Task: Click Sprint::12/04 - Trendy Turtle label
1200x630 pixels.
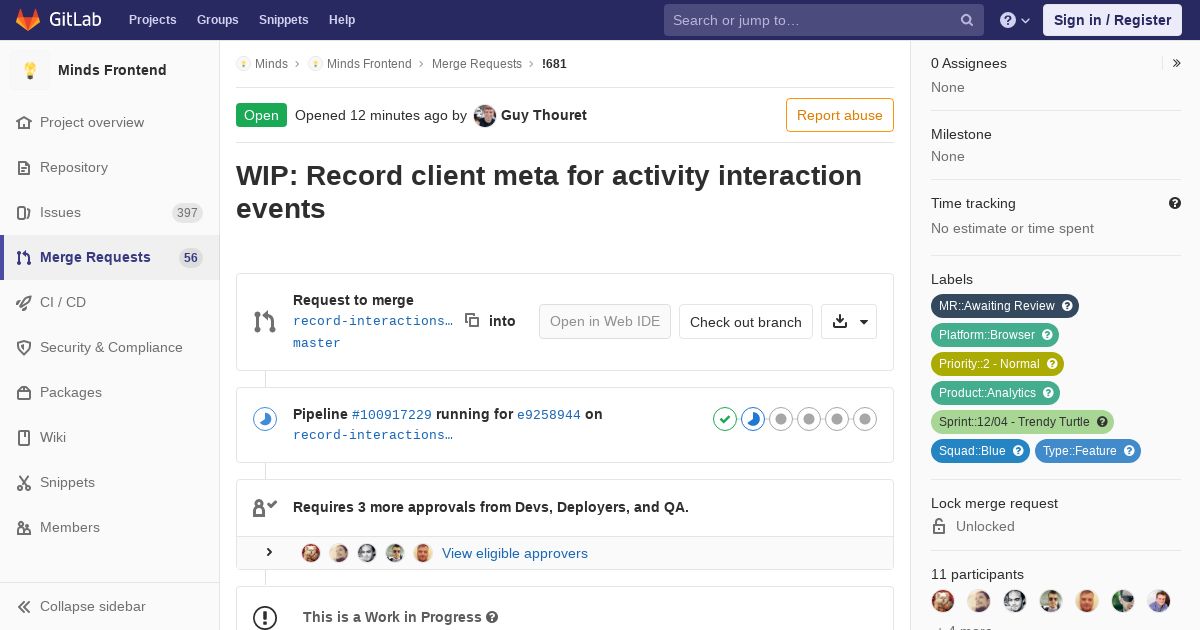Action: (x=1022, y=422)
